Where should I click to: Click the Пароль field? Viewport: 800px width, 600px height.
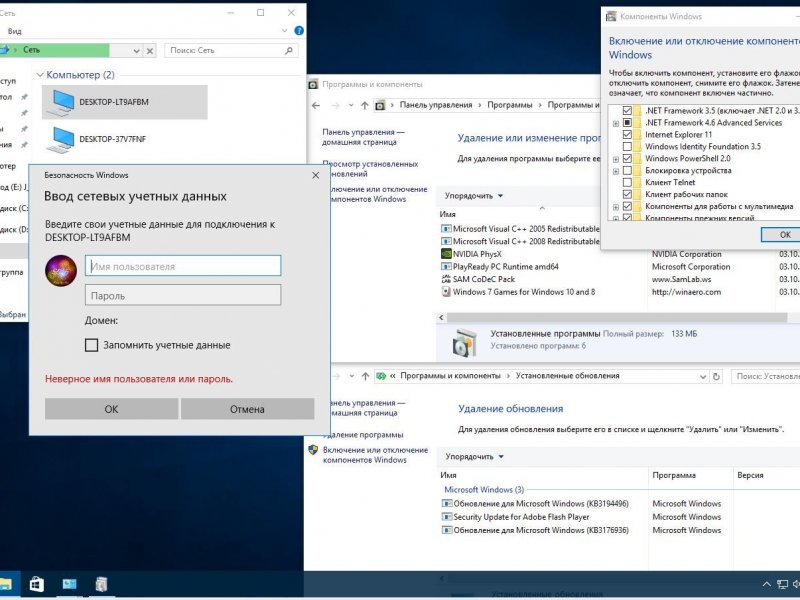183,295
